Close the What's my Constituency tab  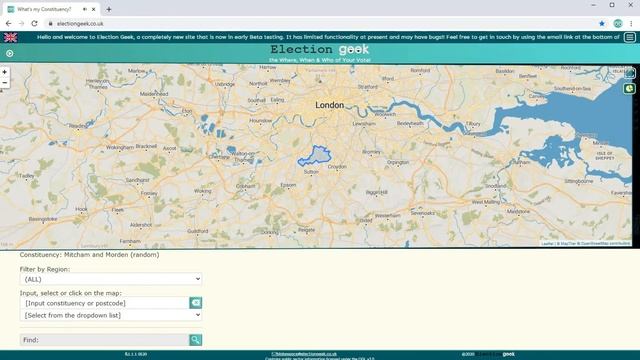[x=93, y=9]
